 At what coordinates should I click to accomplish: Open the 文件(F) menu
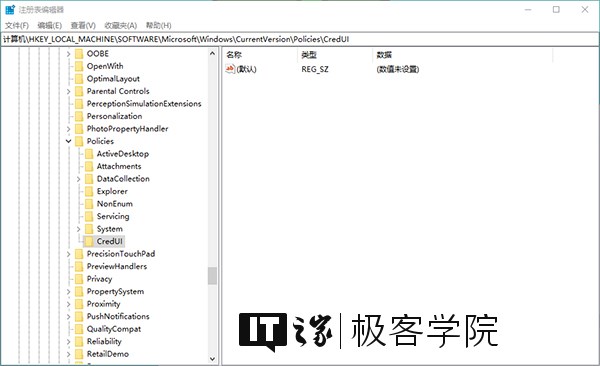17,25
